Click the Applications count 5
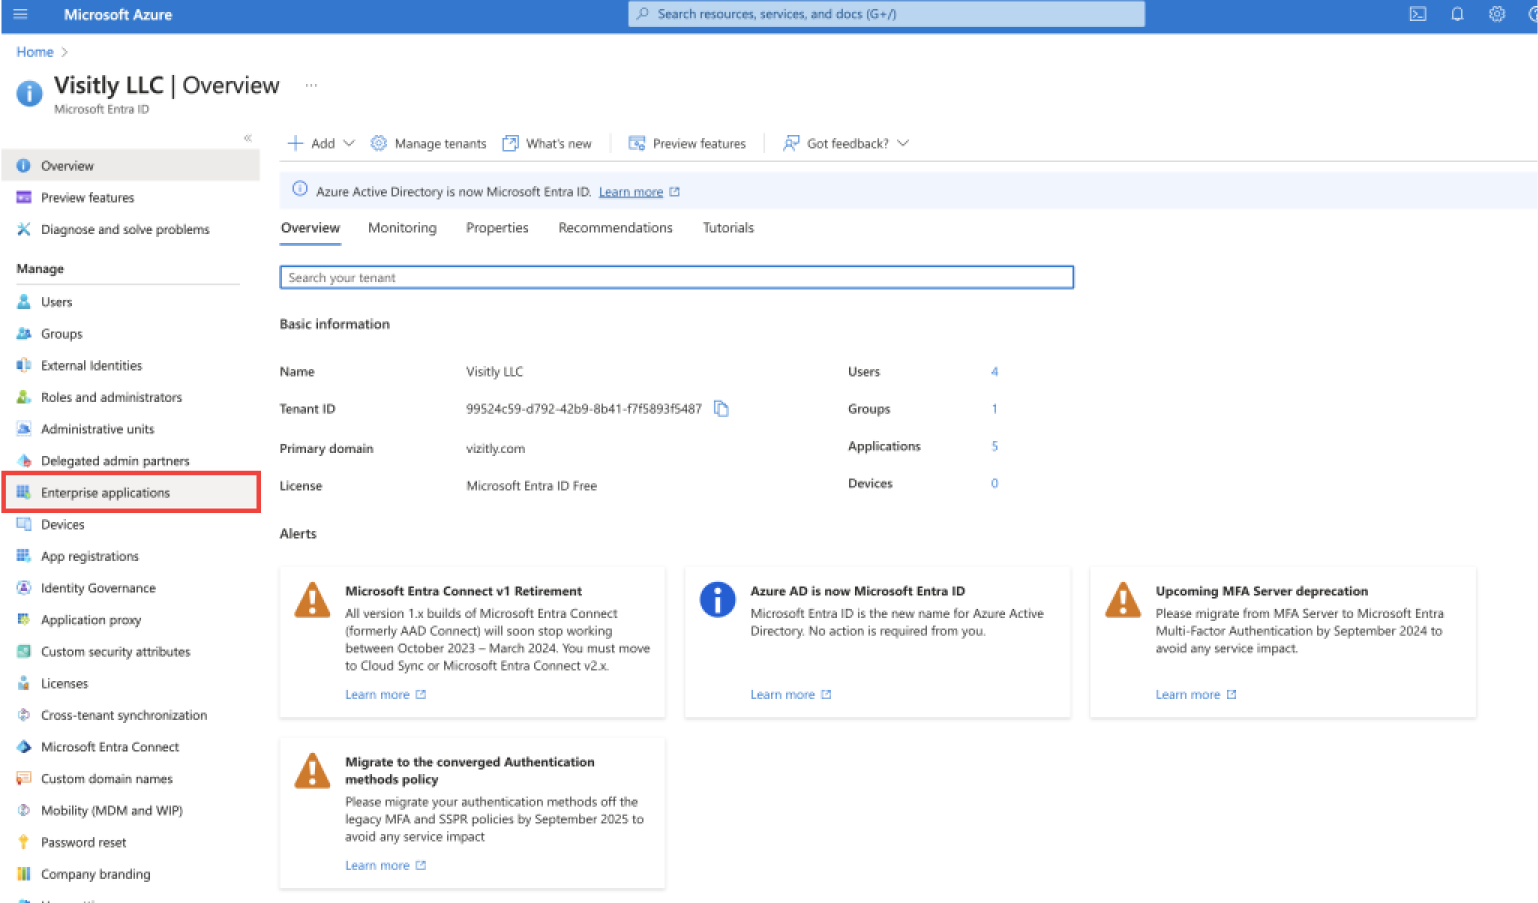Image resolution: width=1538 pixels, height=903 pixels. (x=994, y=446)
